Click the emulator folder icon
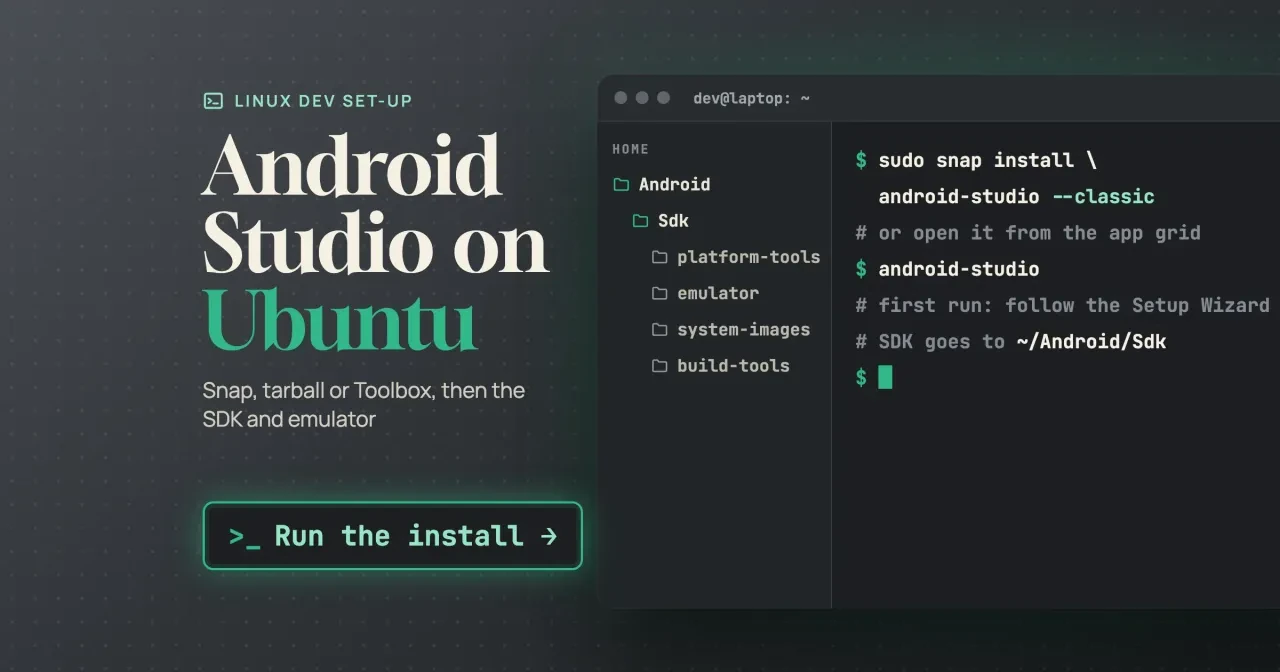Image resolution: width=1280 pixels, height=672 pixels. (659, 293)
